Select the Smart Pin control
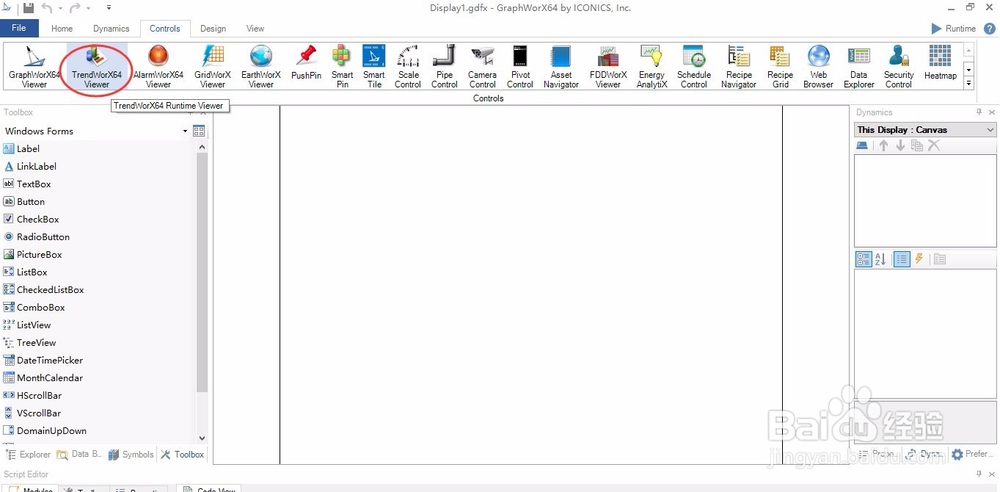Image resolution: width=1000 pixels, height=492 pixels. (342, 66)
